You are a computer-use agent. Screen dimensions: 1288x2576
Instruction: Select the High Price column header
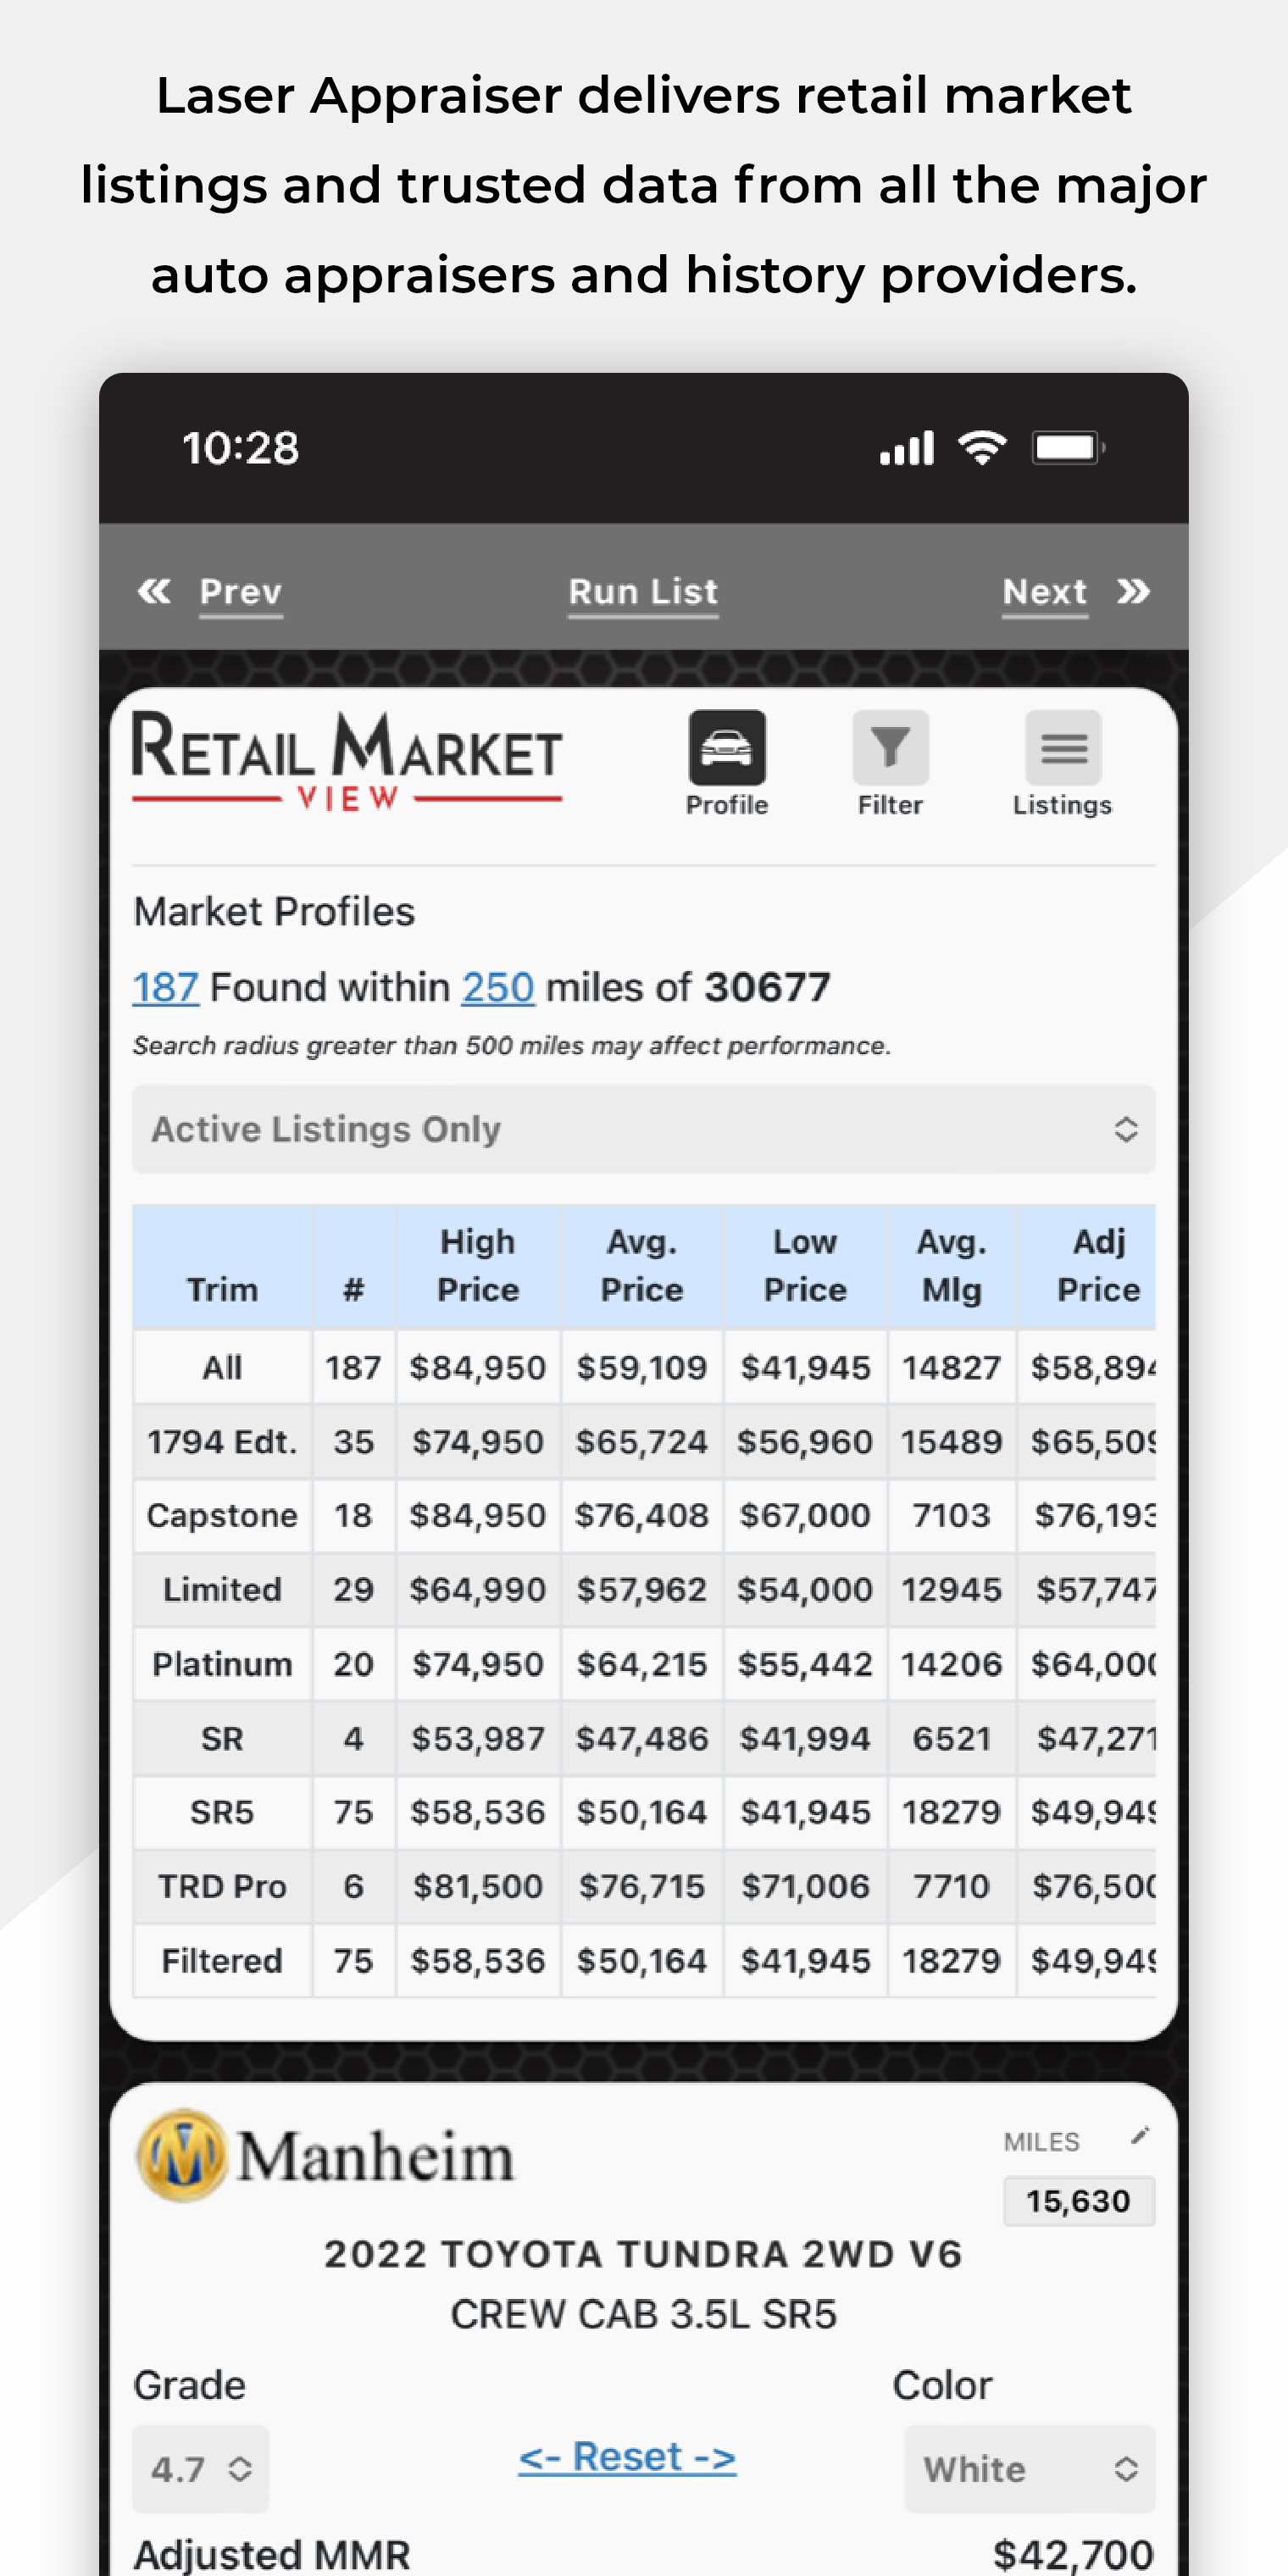pos(478,1266)
